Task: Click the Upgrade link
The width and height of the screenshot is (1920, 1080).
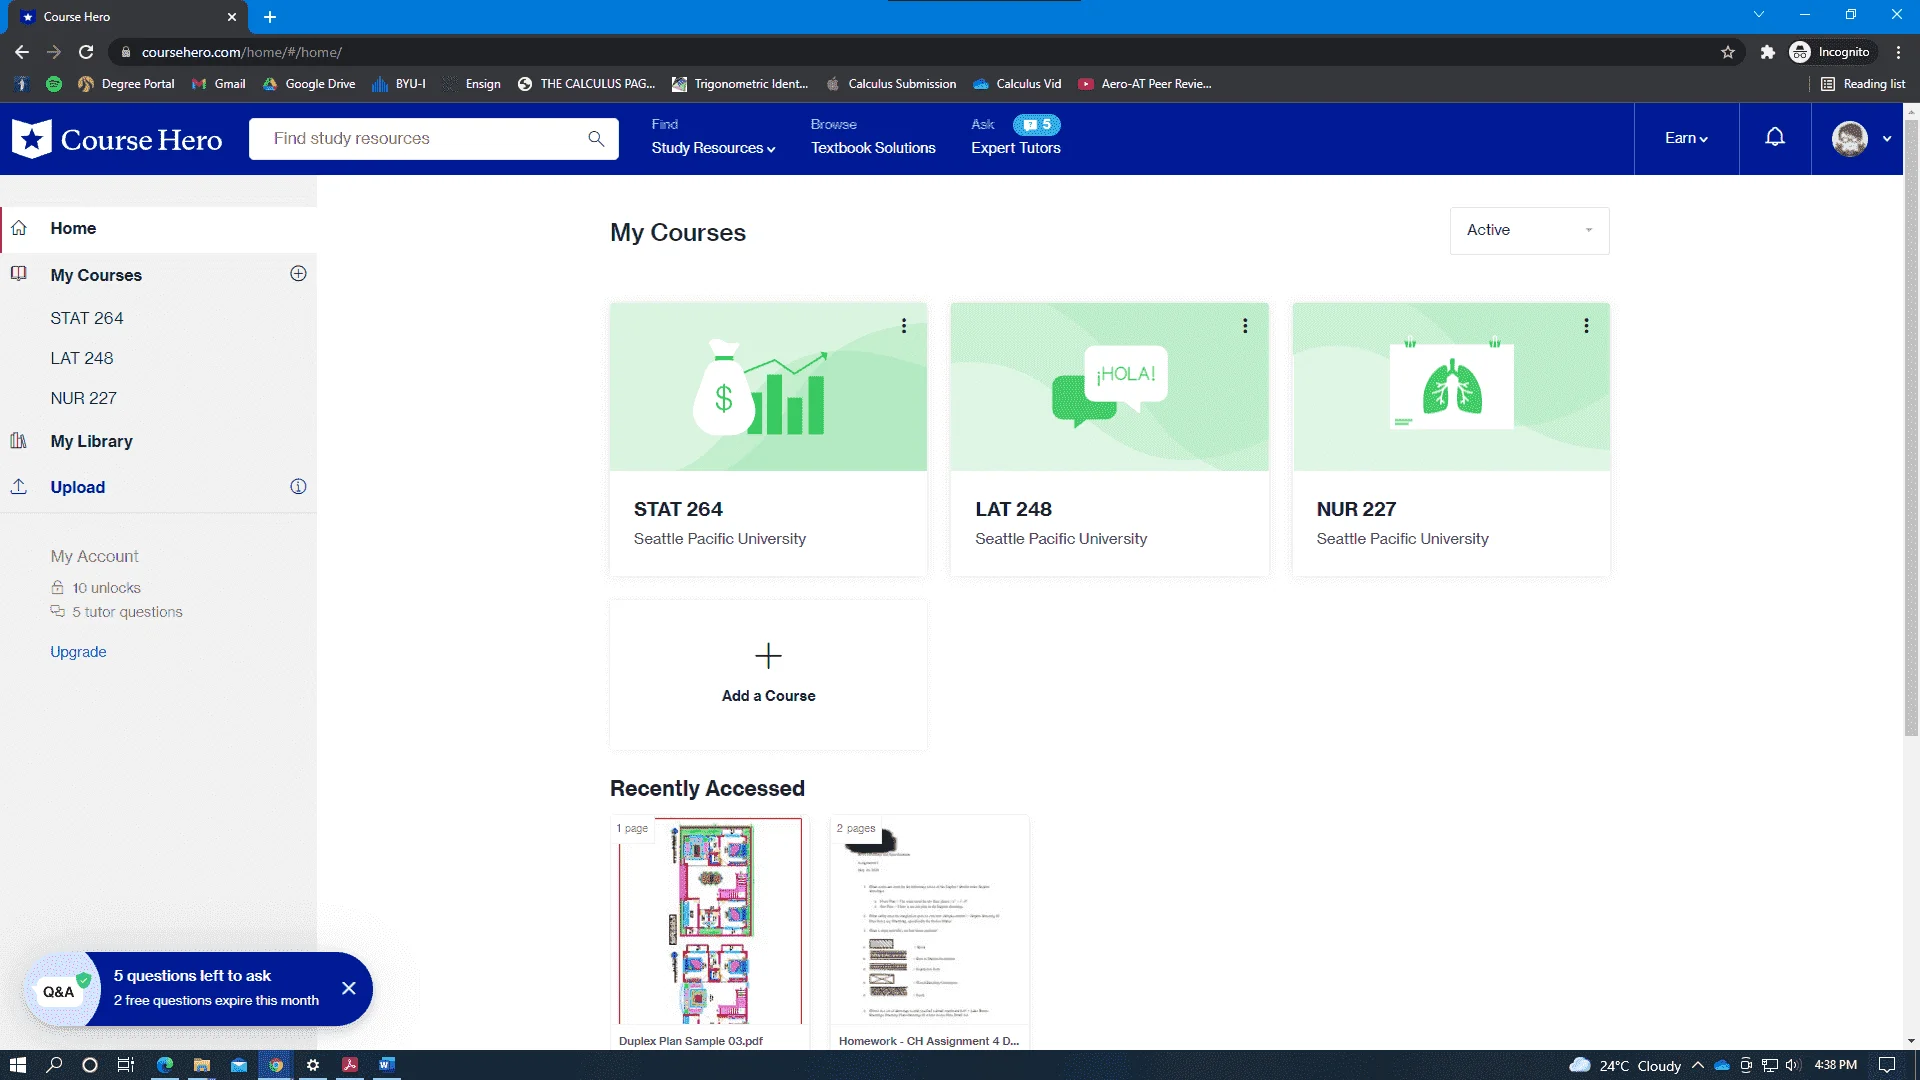Action: 78,652
